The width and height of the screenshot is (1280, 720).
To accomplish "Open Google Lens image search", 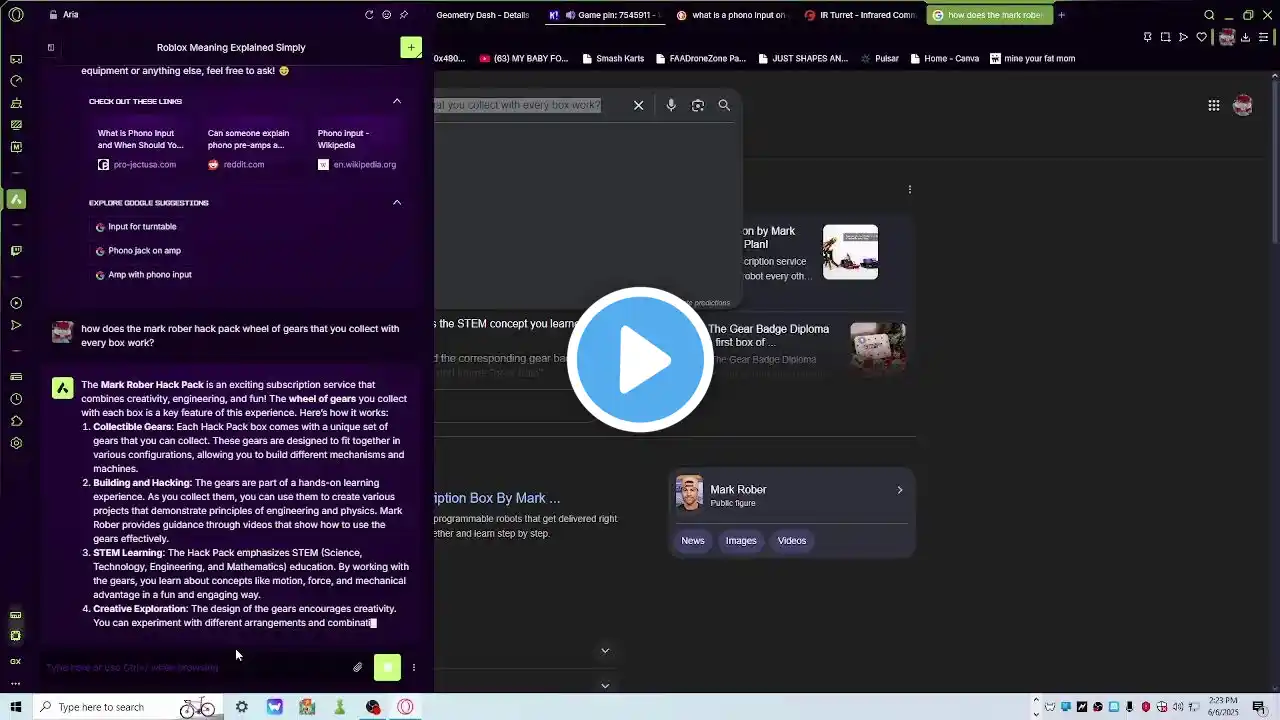I will click(698, 105).
